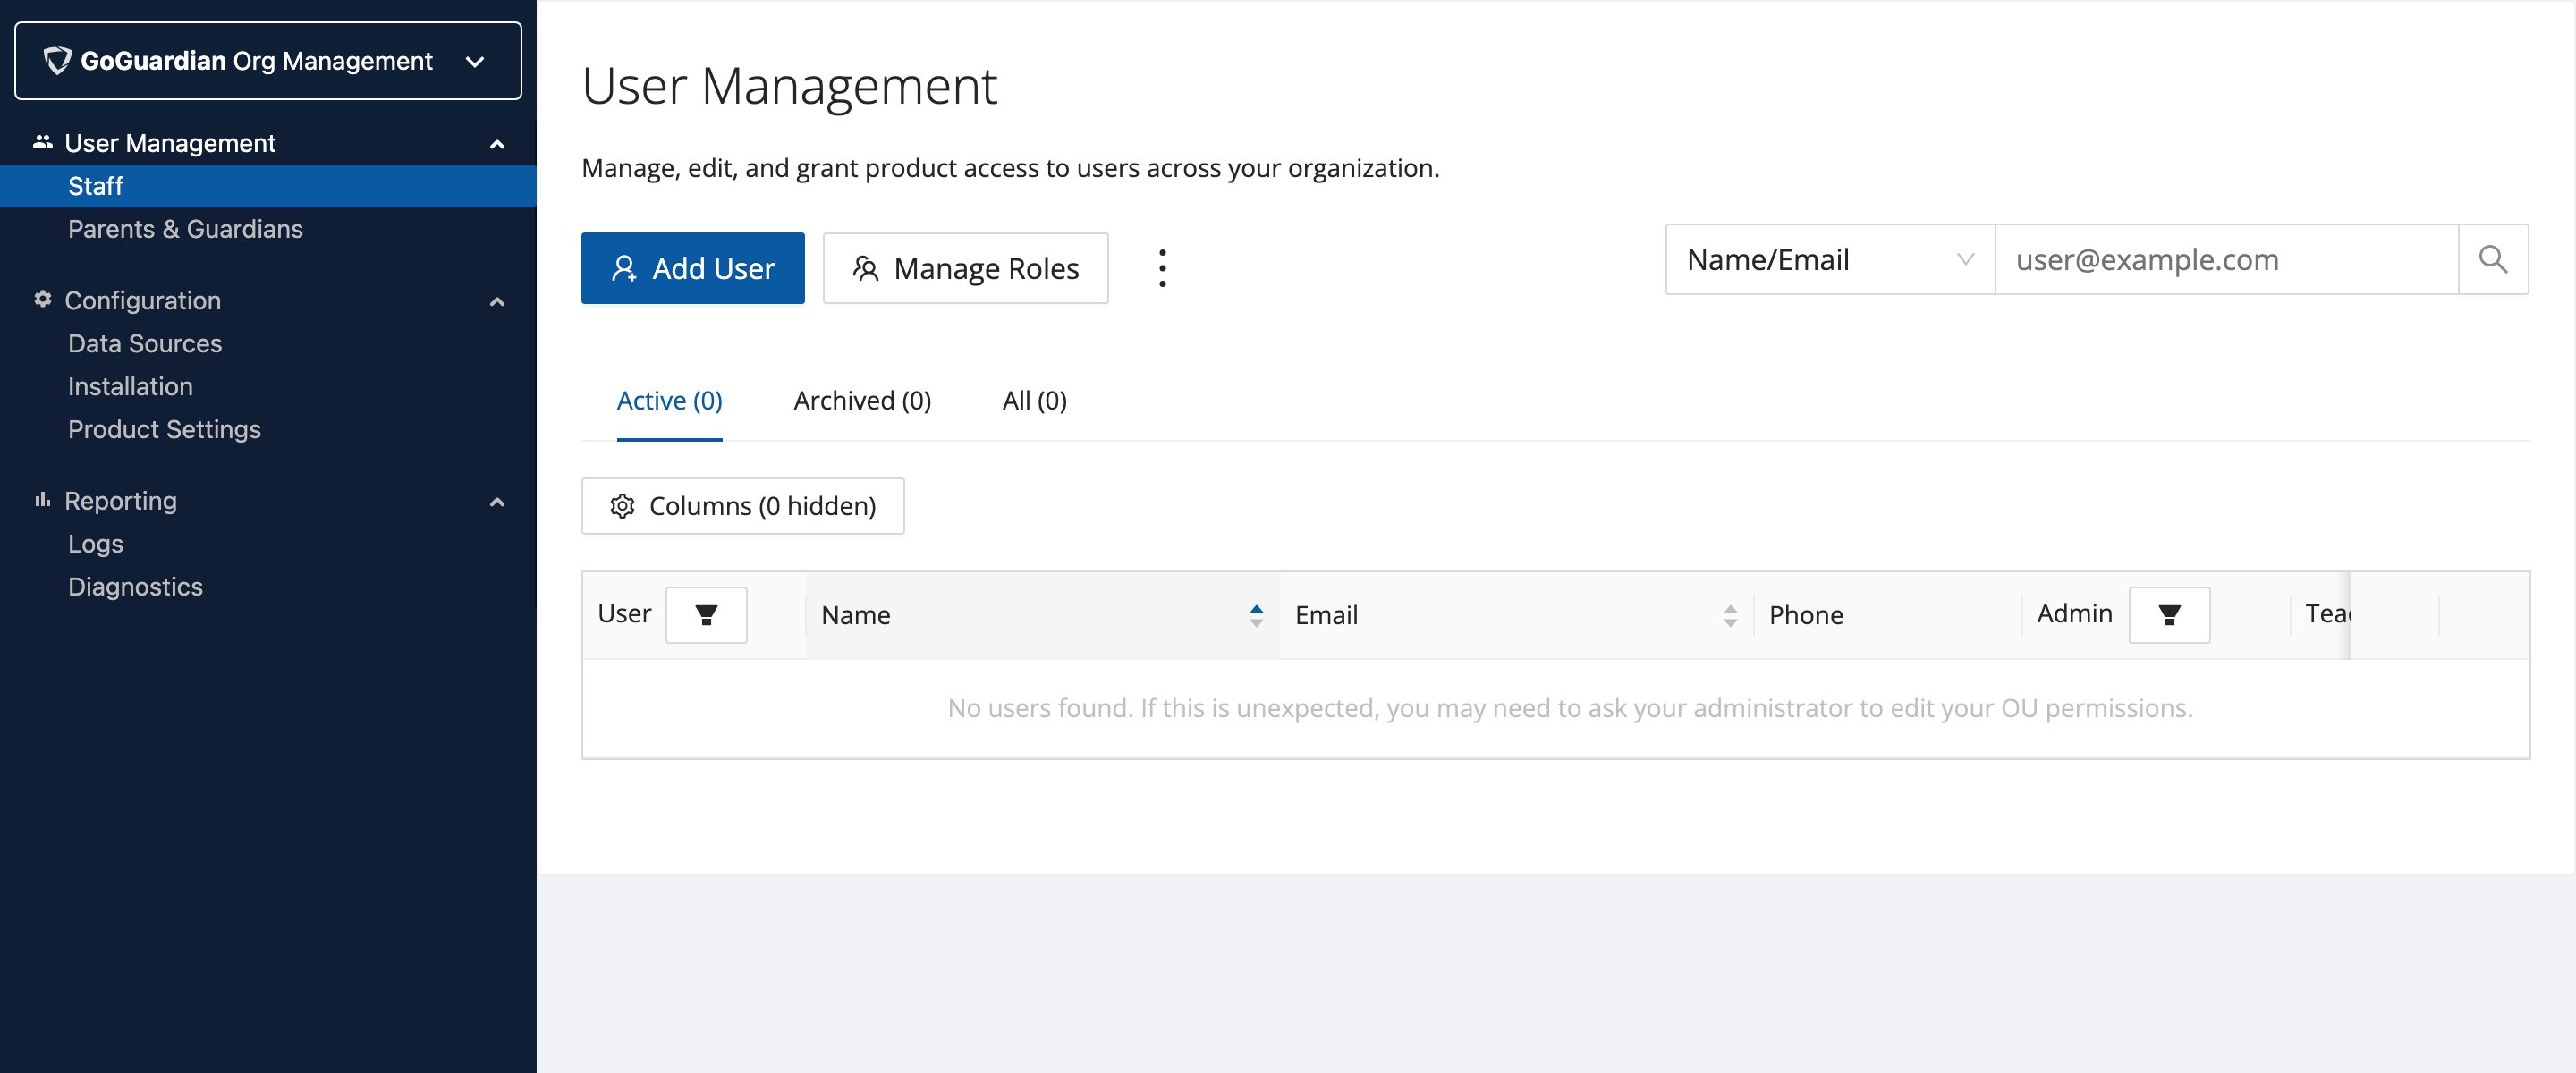Switch to the Archived (0) tab
This screenshot has height=1073, width=2576.
(862, 401)
